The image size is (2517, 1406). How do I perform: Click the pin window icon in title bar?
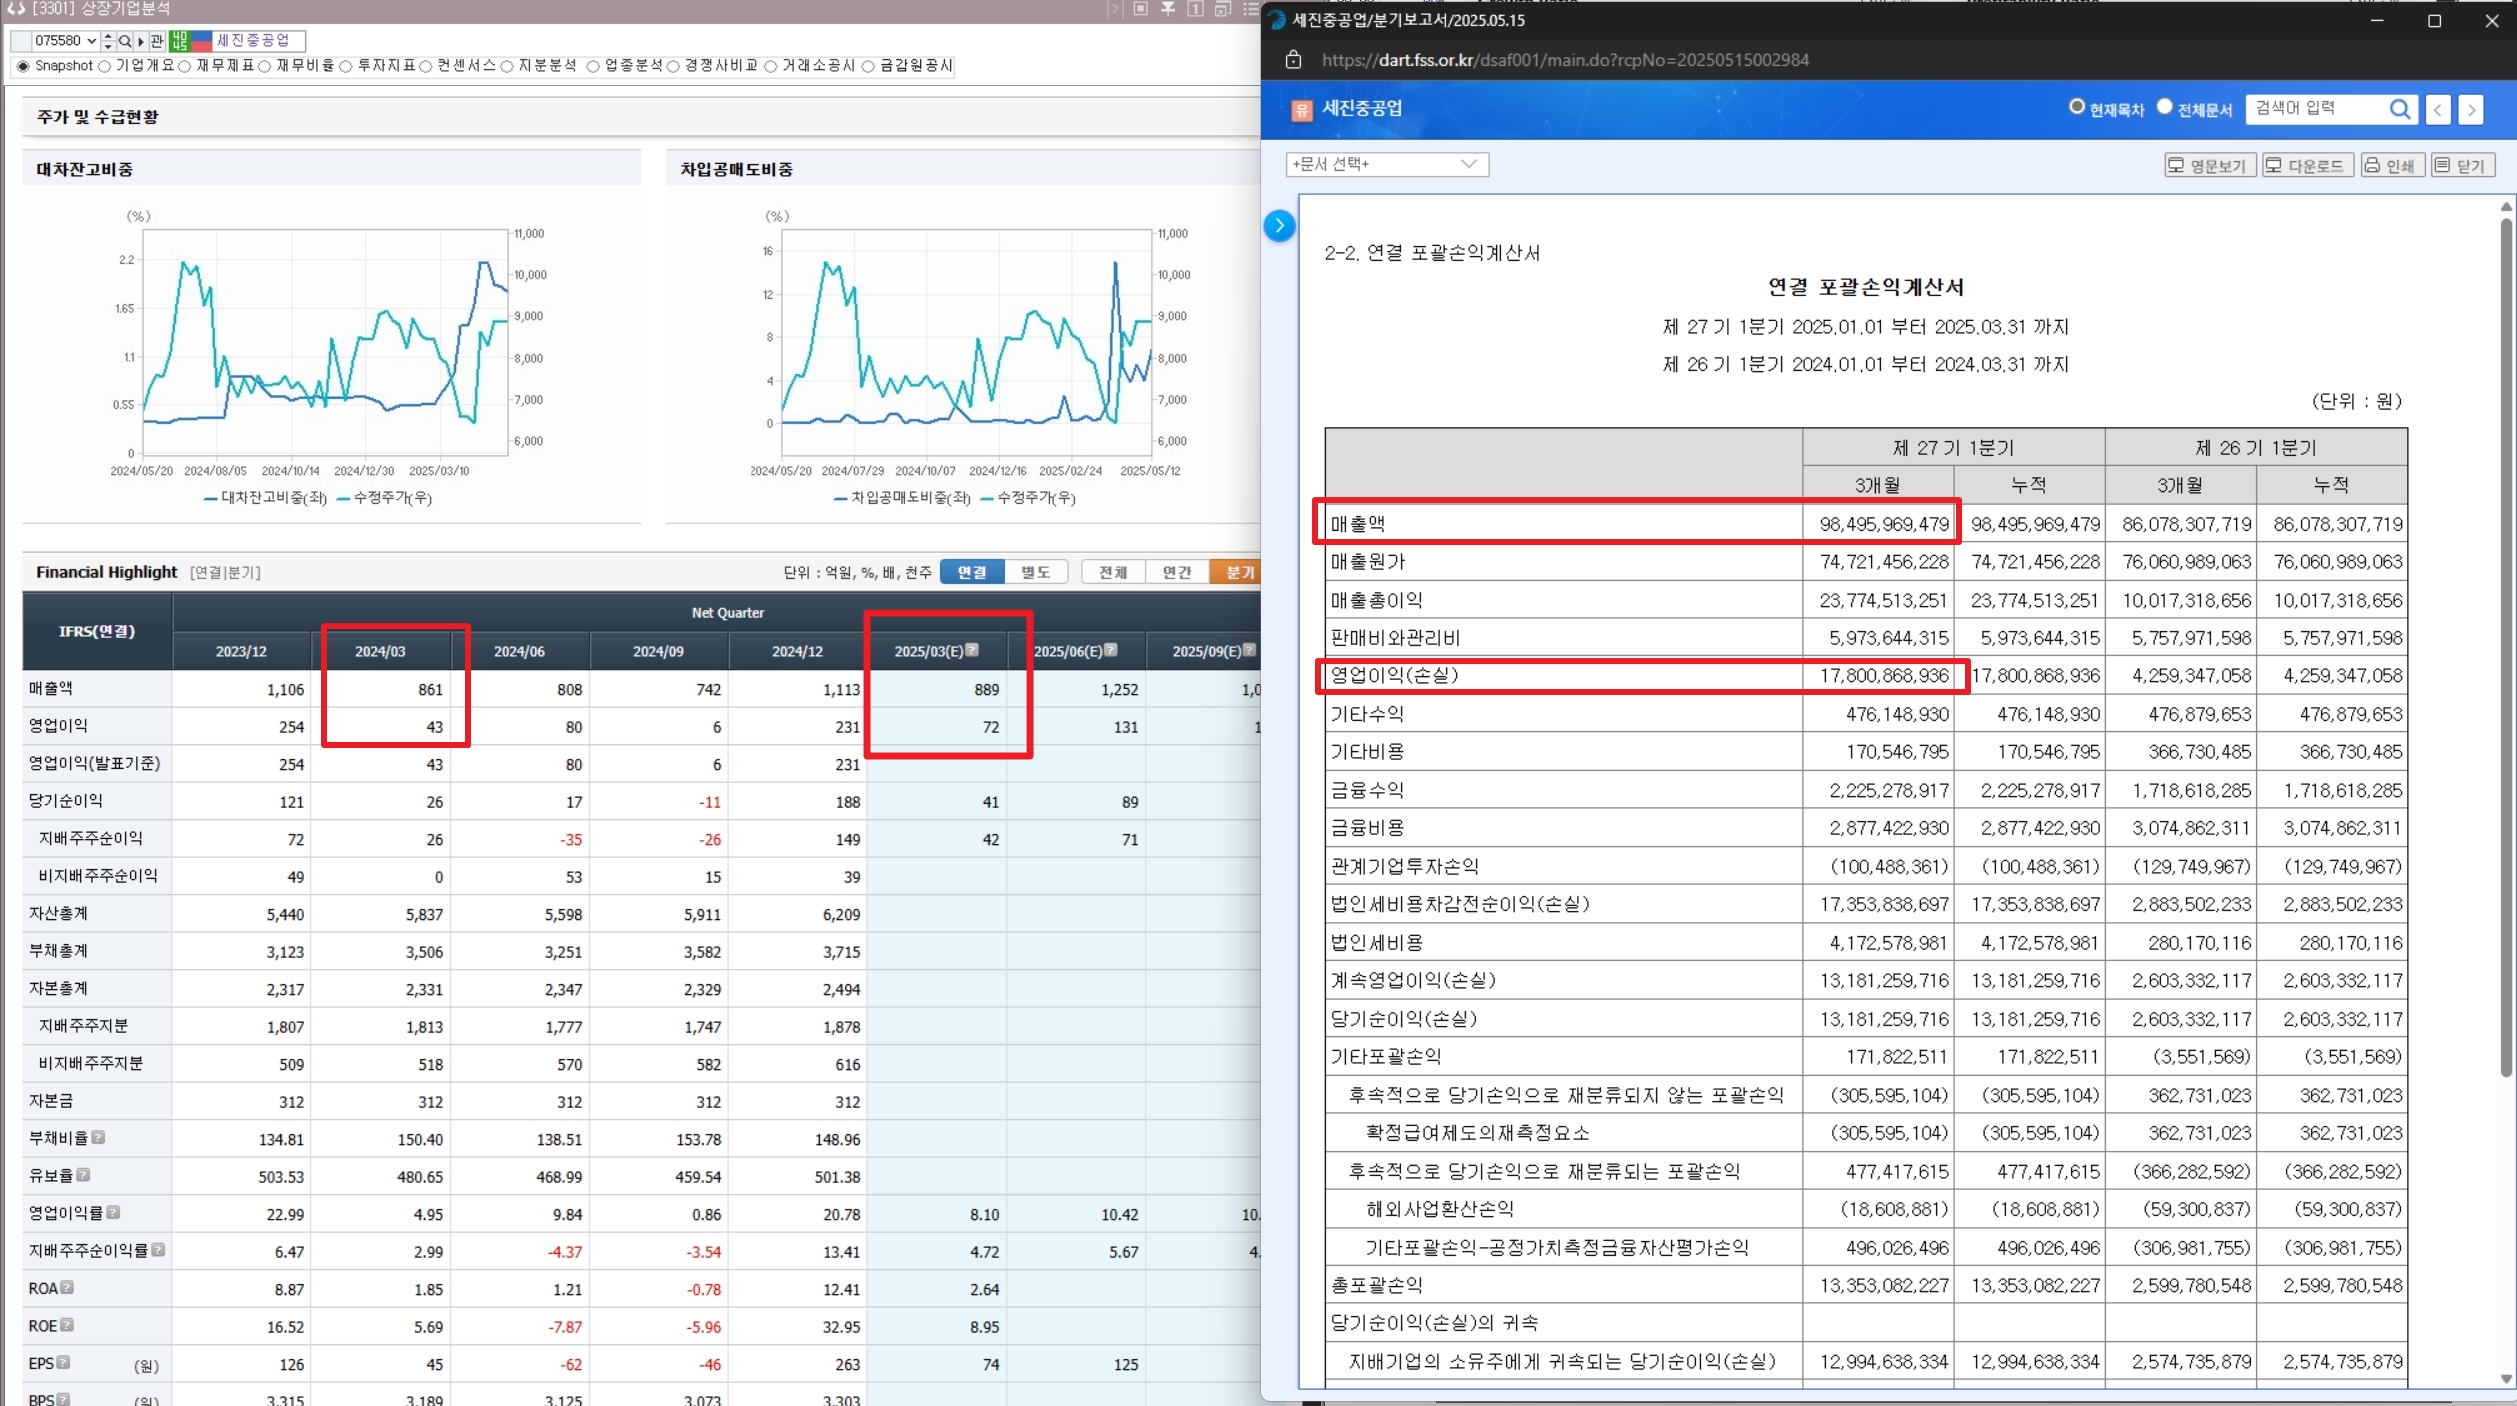tap(1167, 9)
